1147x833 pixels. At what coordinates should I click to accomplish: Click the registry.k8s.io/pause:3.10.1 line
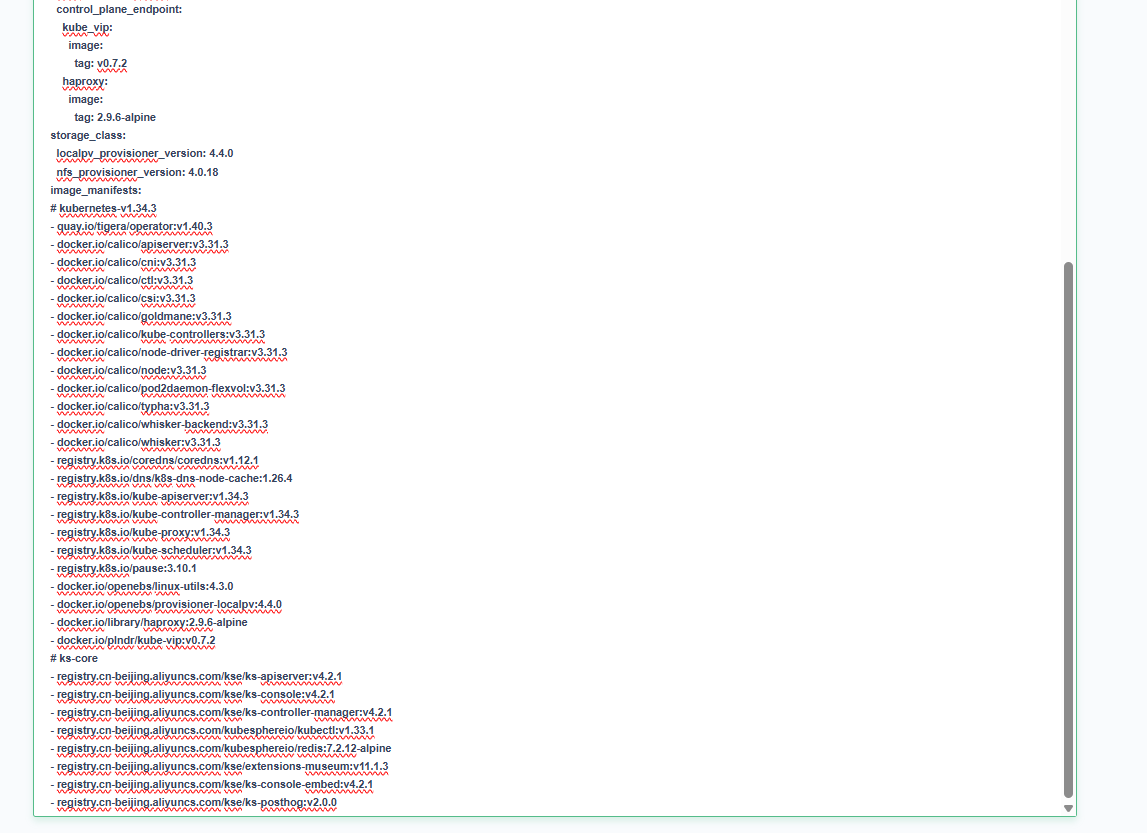(x=126, y=568)
